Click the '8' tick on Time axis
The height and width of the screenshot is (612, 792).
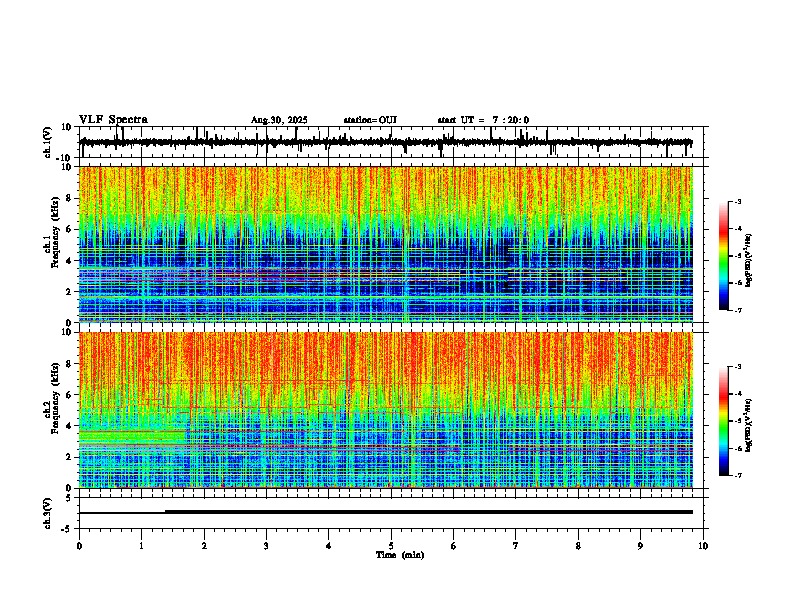pos(578,546)
